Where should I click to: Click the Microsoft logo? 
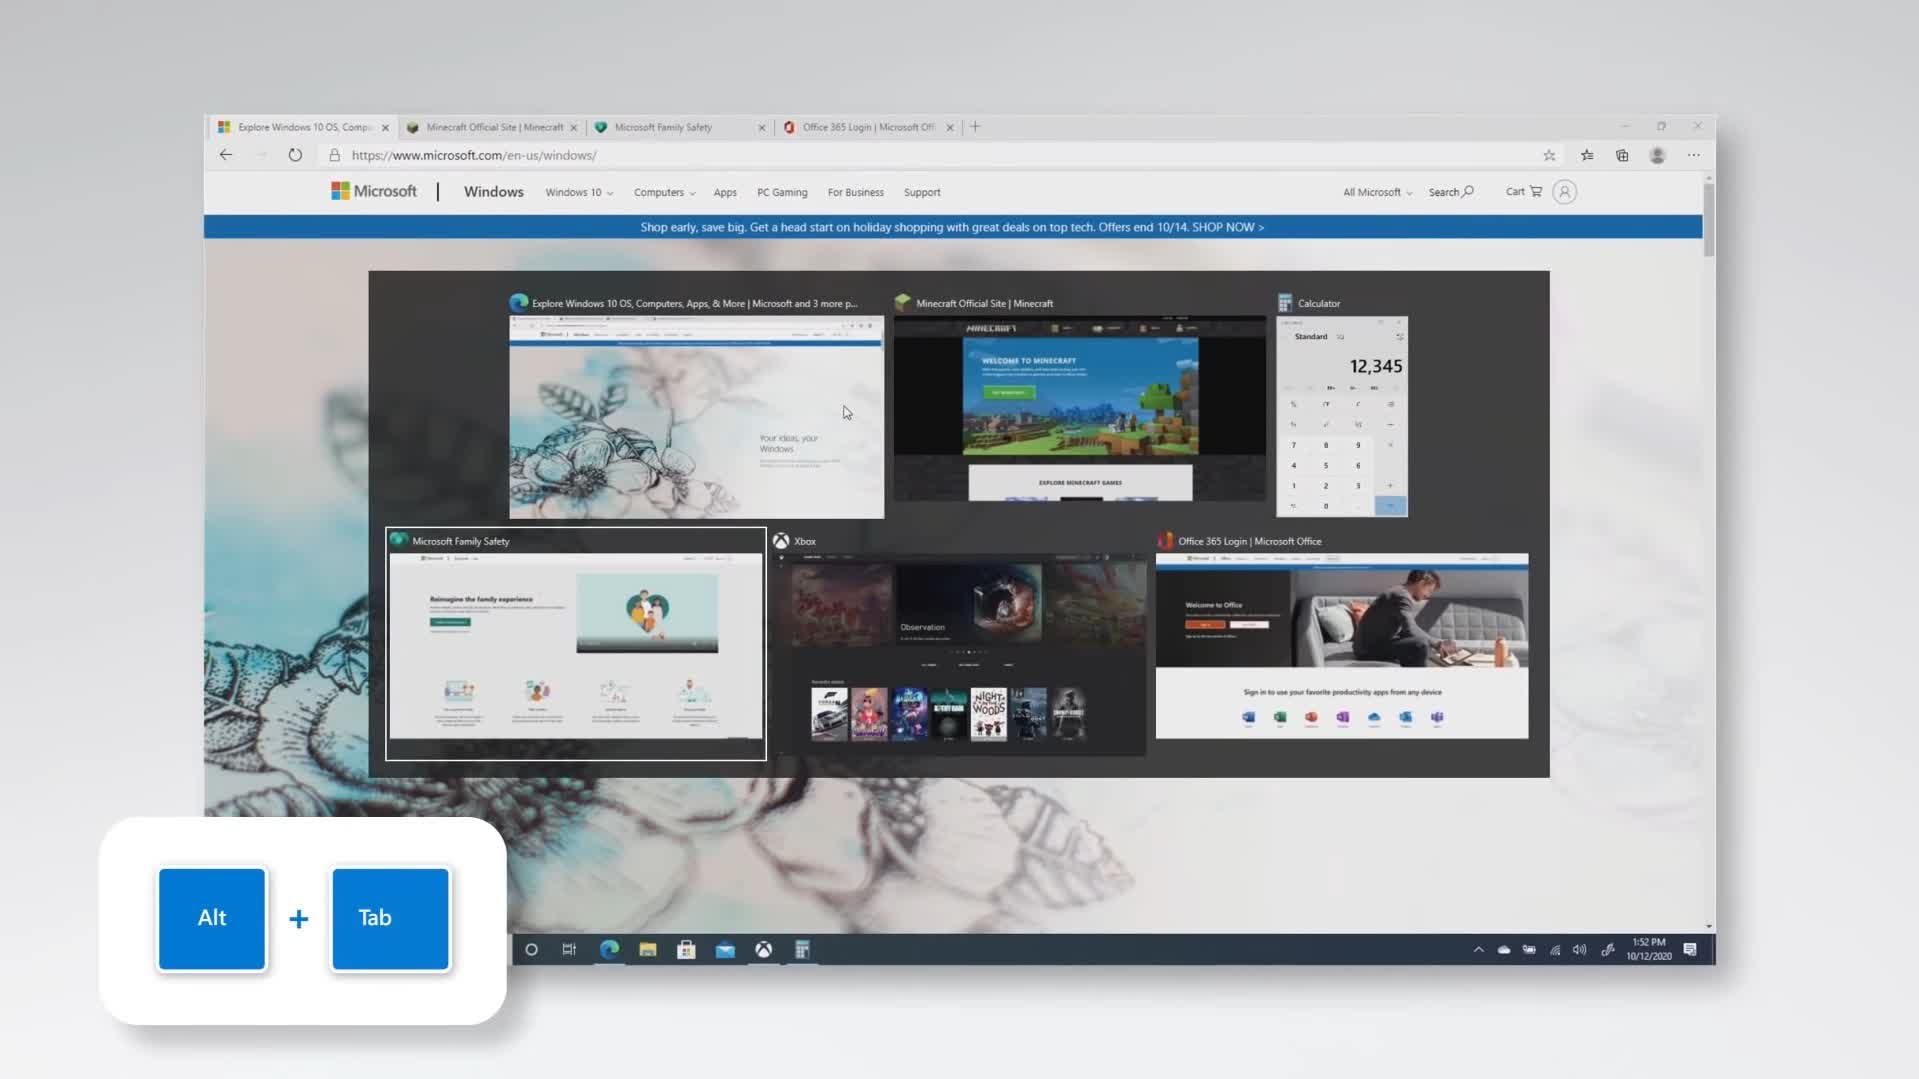pyautogui.click(x=374, y=191)
